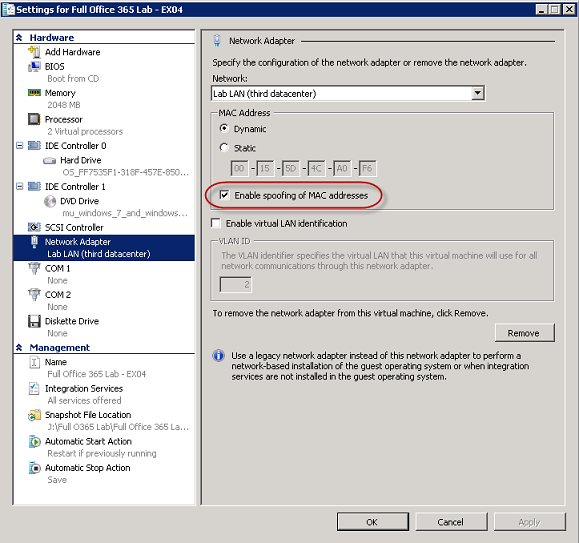Open the SCSI Controller icon
Image resolution: width=579 pixels, height=543 pixels.
click(34, 227)
